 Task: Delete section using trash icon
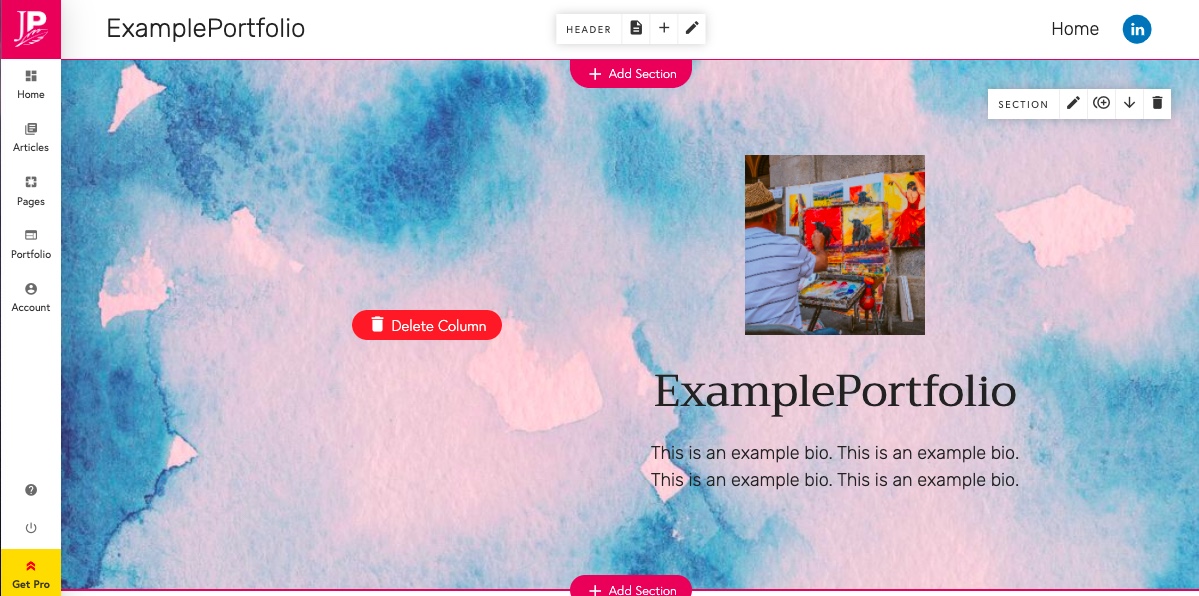pyautogui.click(x=1157, y=103)
